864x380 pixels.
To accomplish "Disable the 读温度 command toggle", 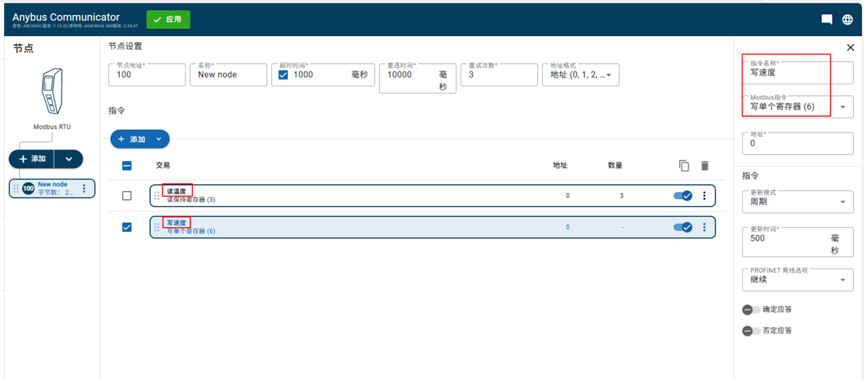I will [683, 196].
